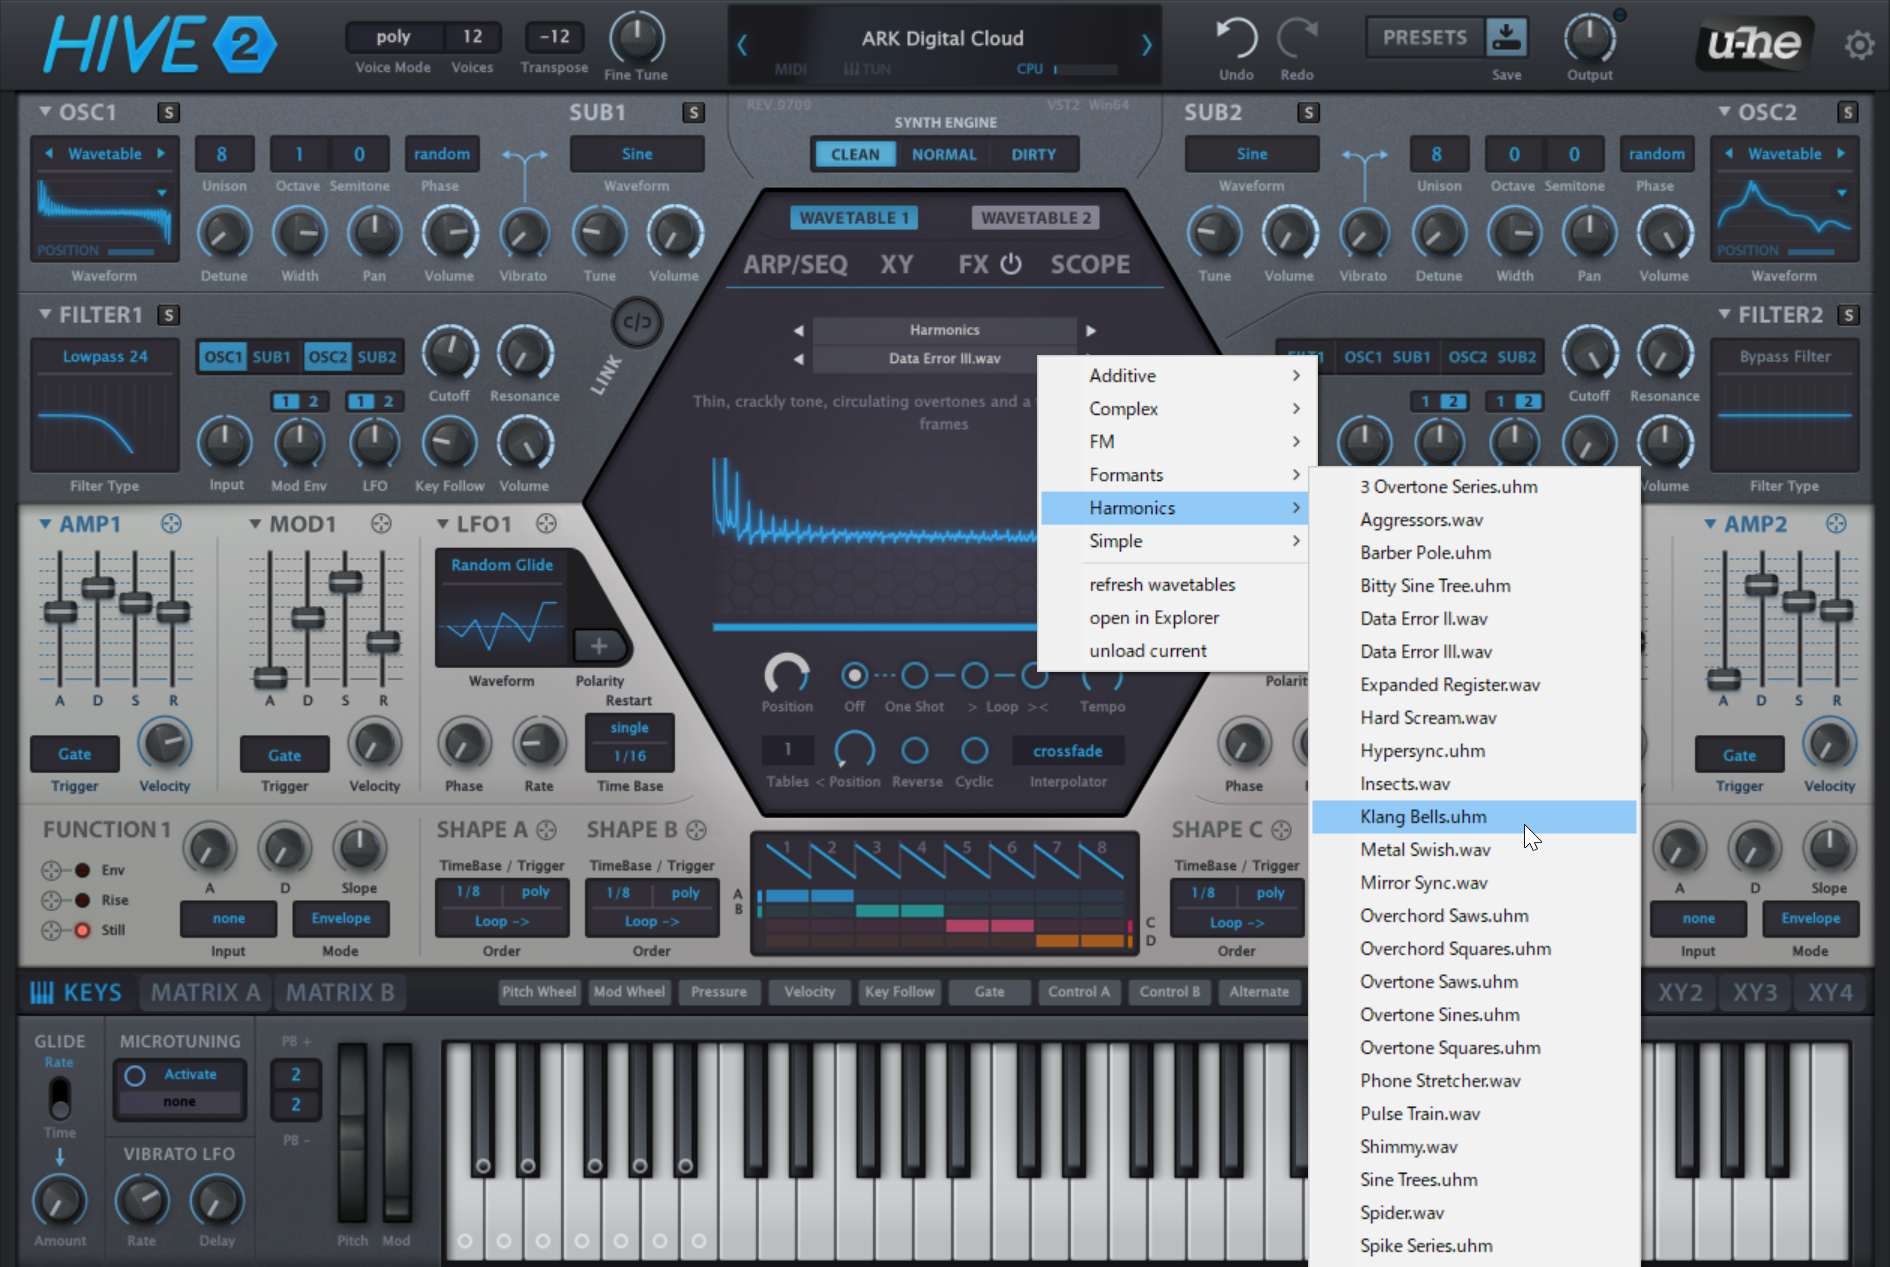1890x1267 pixels.
Task: Toggle wavetable Cyclic option
Action: click(974, 750)
